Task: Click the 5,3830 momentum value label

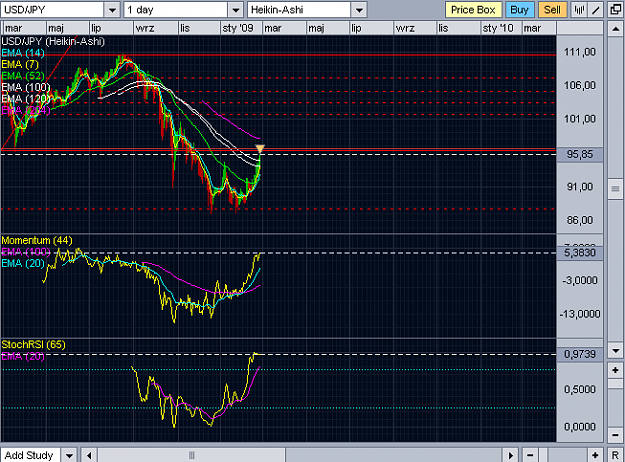Action: coord(580,253)
